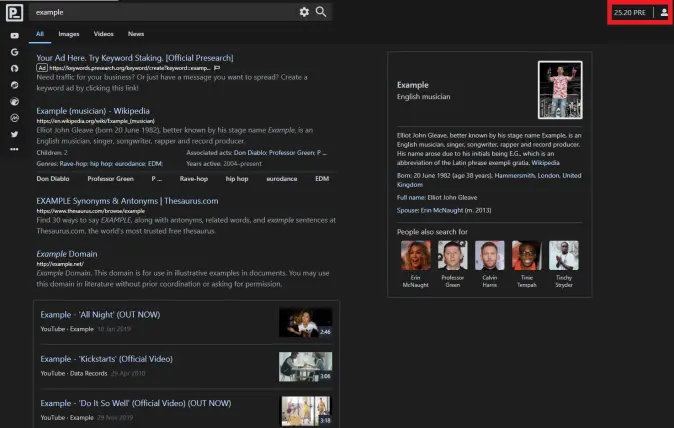The image size is (674, 428).
Task: Open video "Example - 'Do It So Well'" title
Action: click(136, 403)
